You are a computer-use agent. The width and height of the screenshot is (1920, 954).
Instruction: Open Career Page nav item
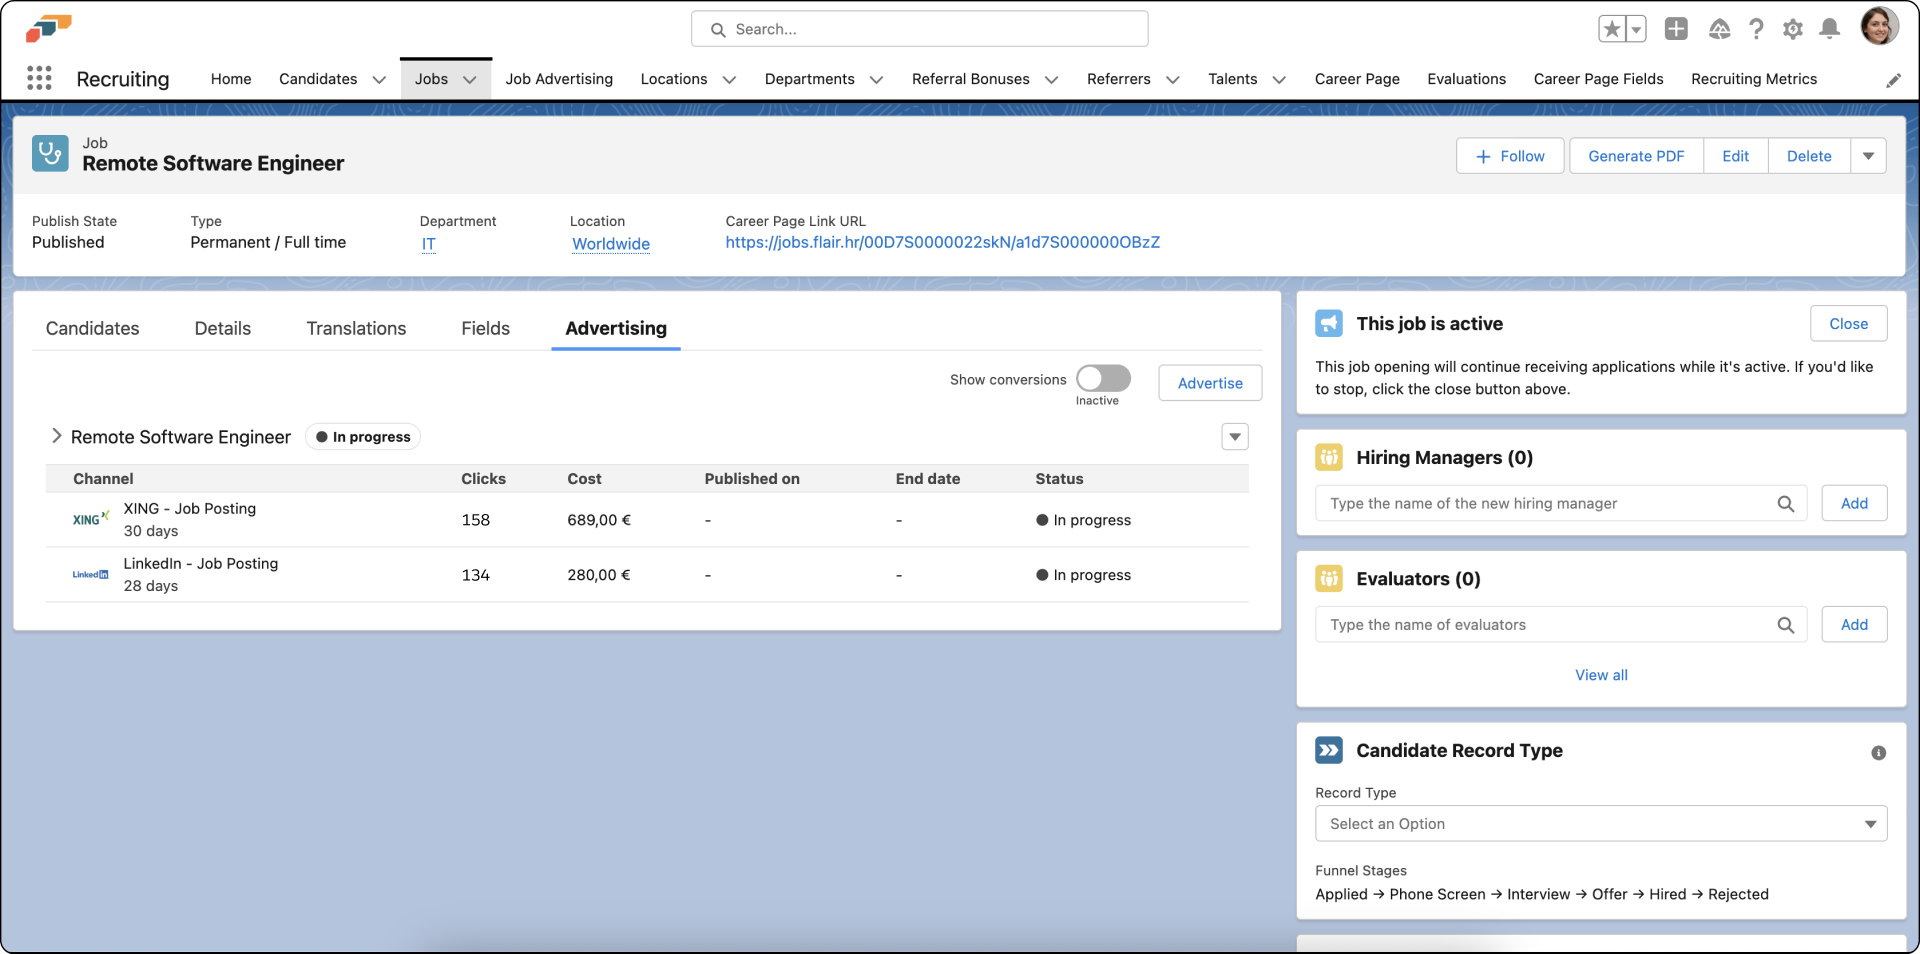pyautogui.click(x=1357, y=79)
